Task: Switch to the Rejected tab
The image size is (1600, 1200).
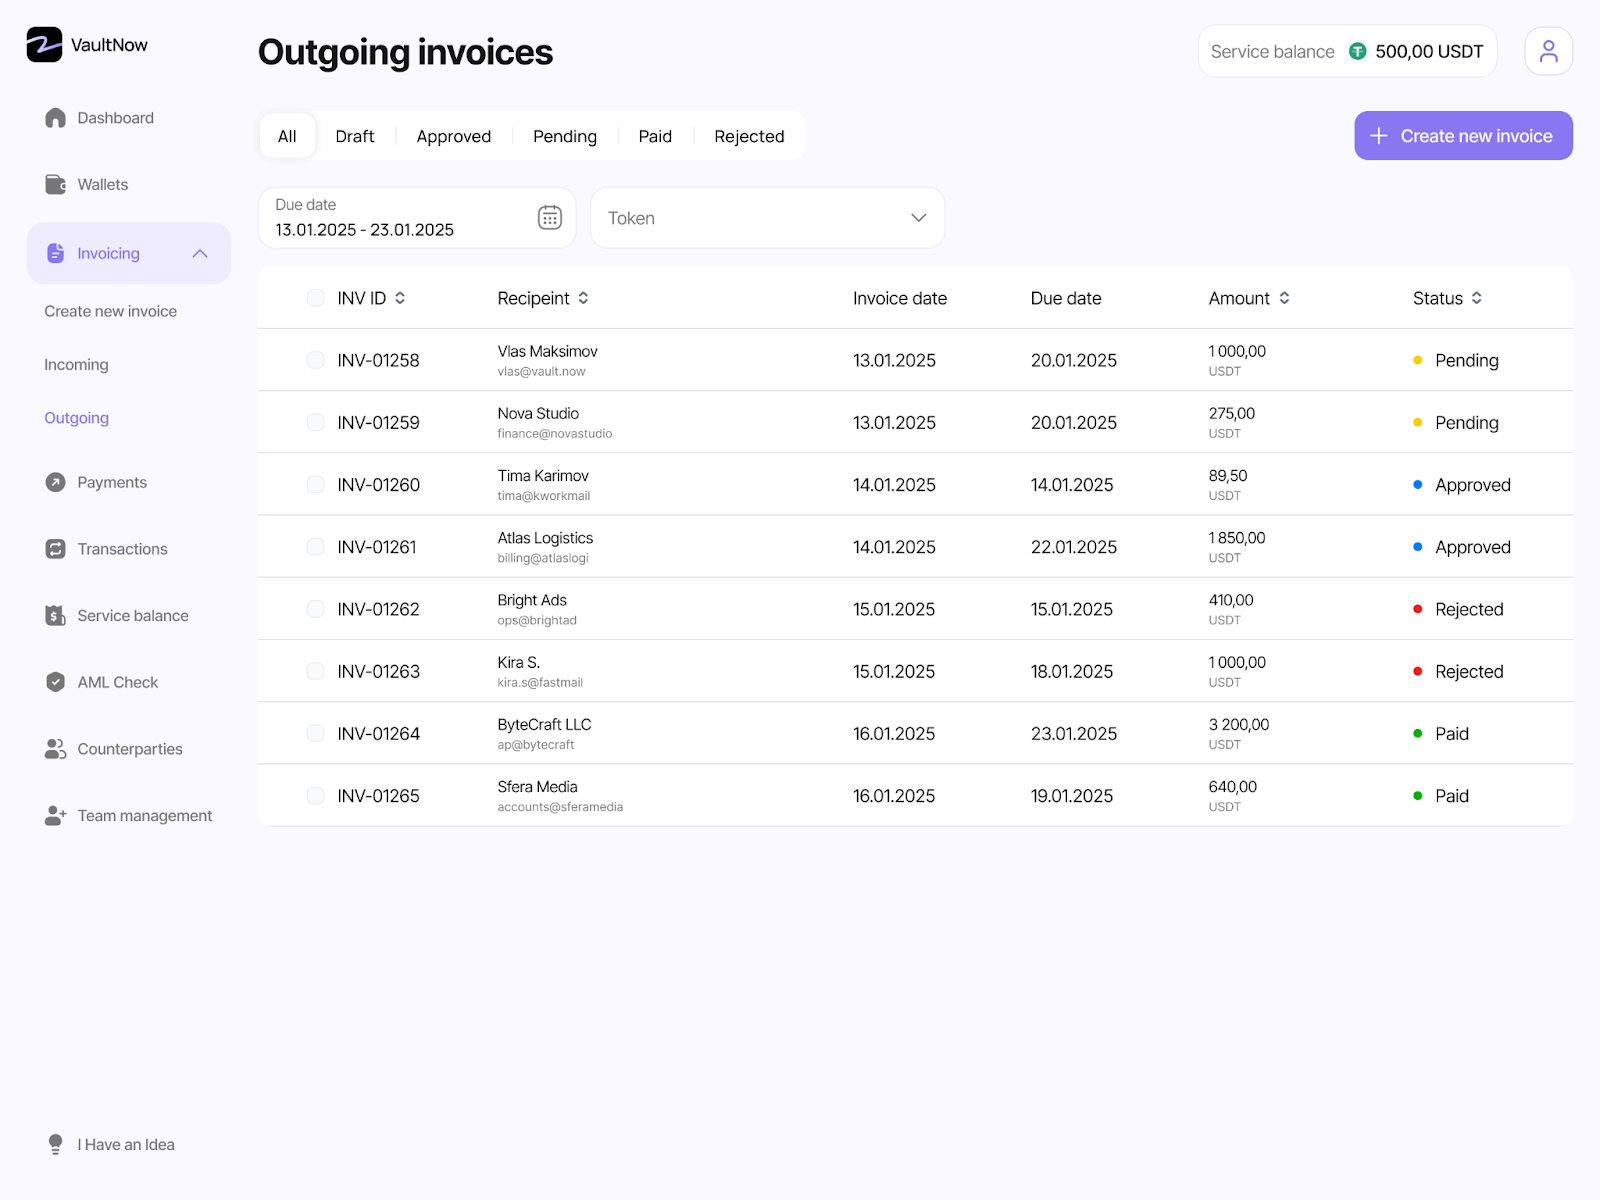Action: [x=749, y=136]
